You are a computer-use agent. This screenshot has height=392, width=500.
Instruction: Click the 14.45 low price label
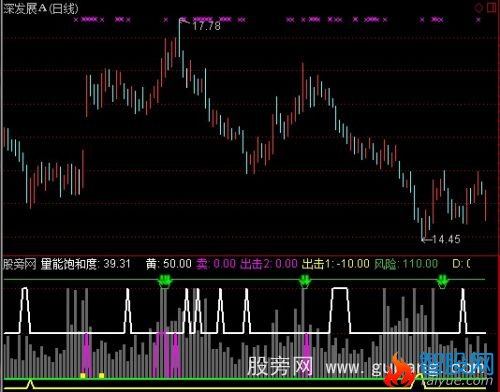pos(446,239)
